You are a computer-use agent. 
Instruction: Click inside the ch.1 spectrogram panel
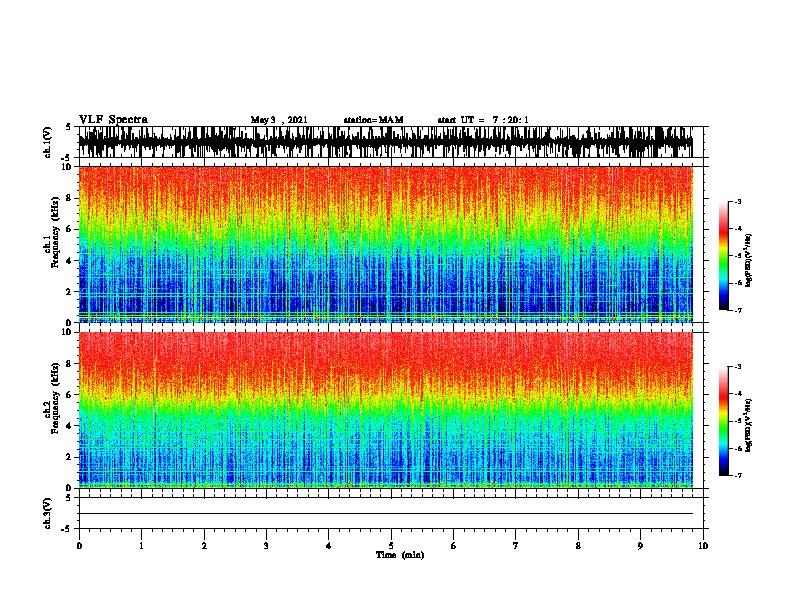[x=386, y=244]
